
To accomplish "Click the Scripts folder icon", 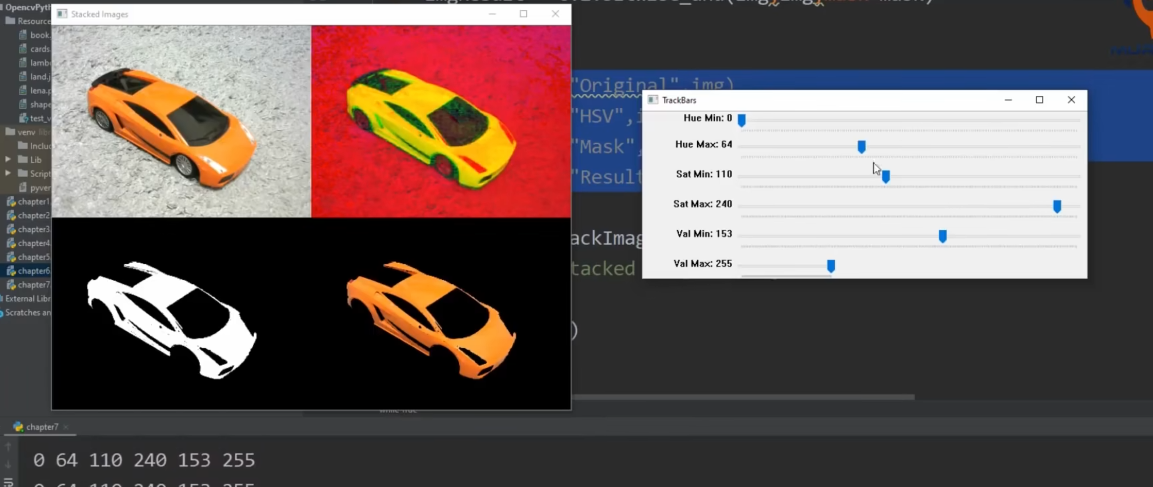I will click(x=22, y=174).
